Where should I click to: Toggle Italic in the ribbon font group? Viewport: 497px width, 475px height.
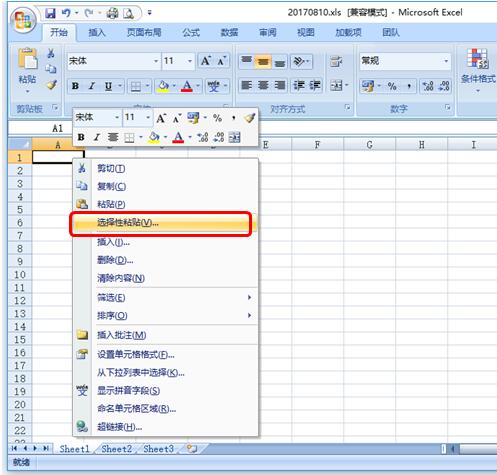92,86
